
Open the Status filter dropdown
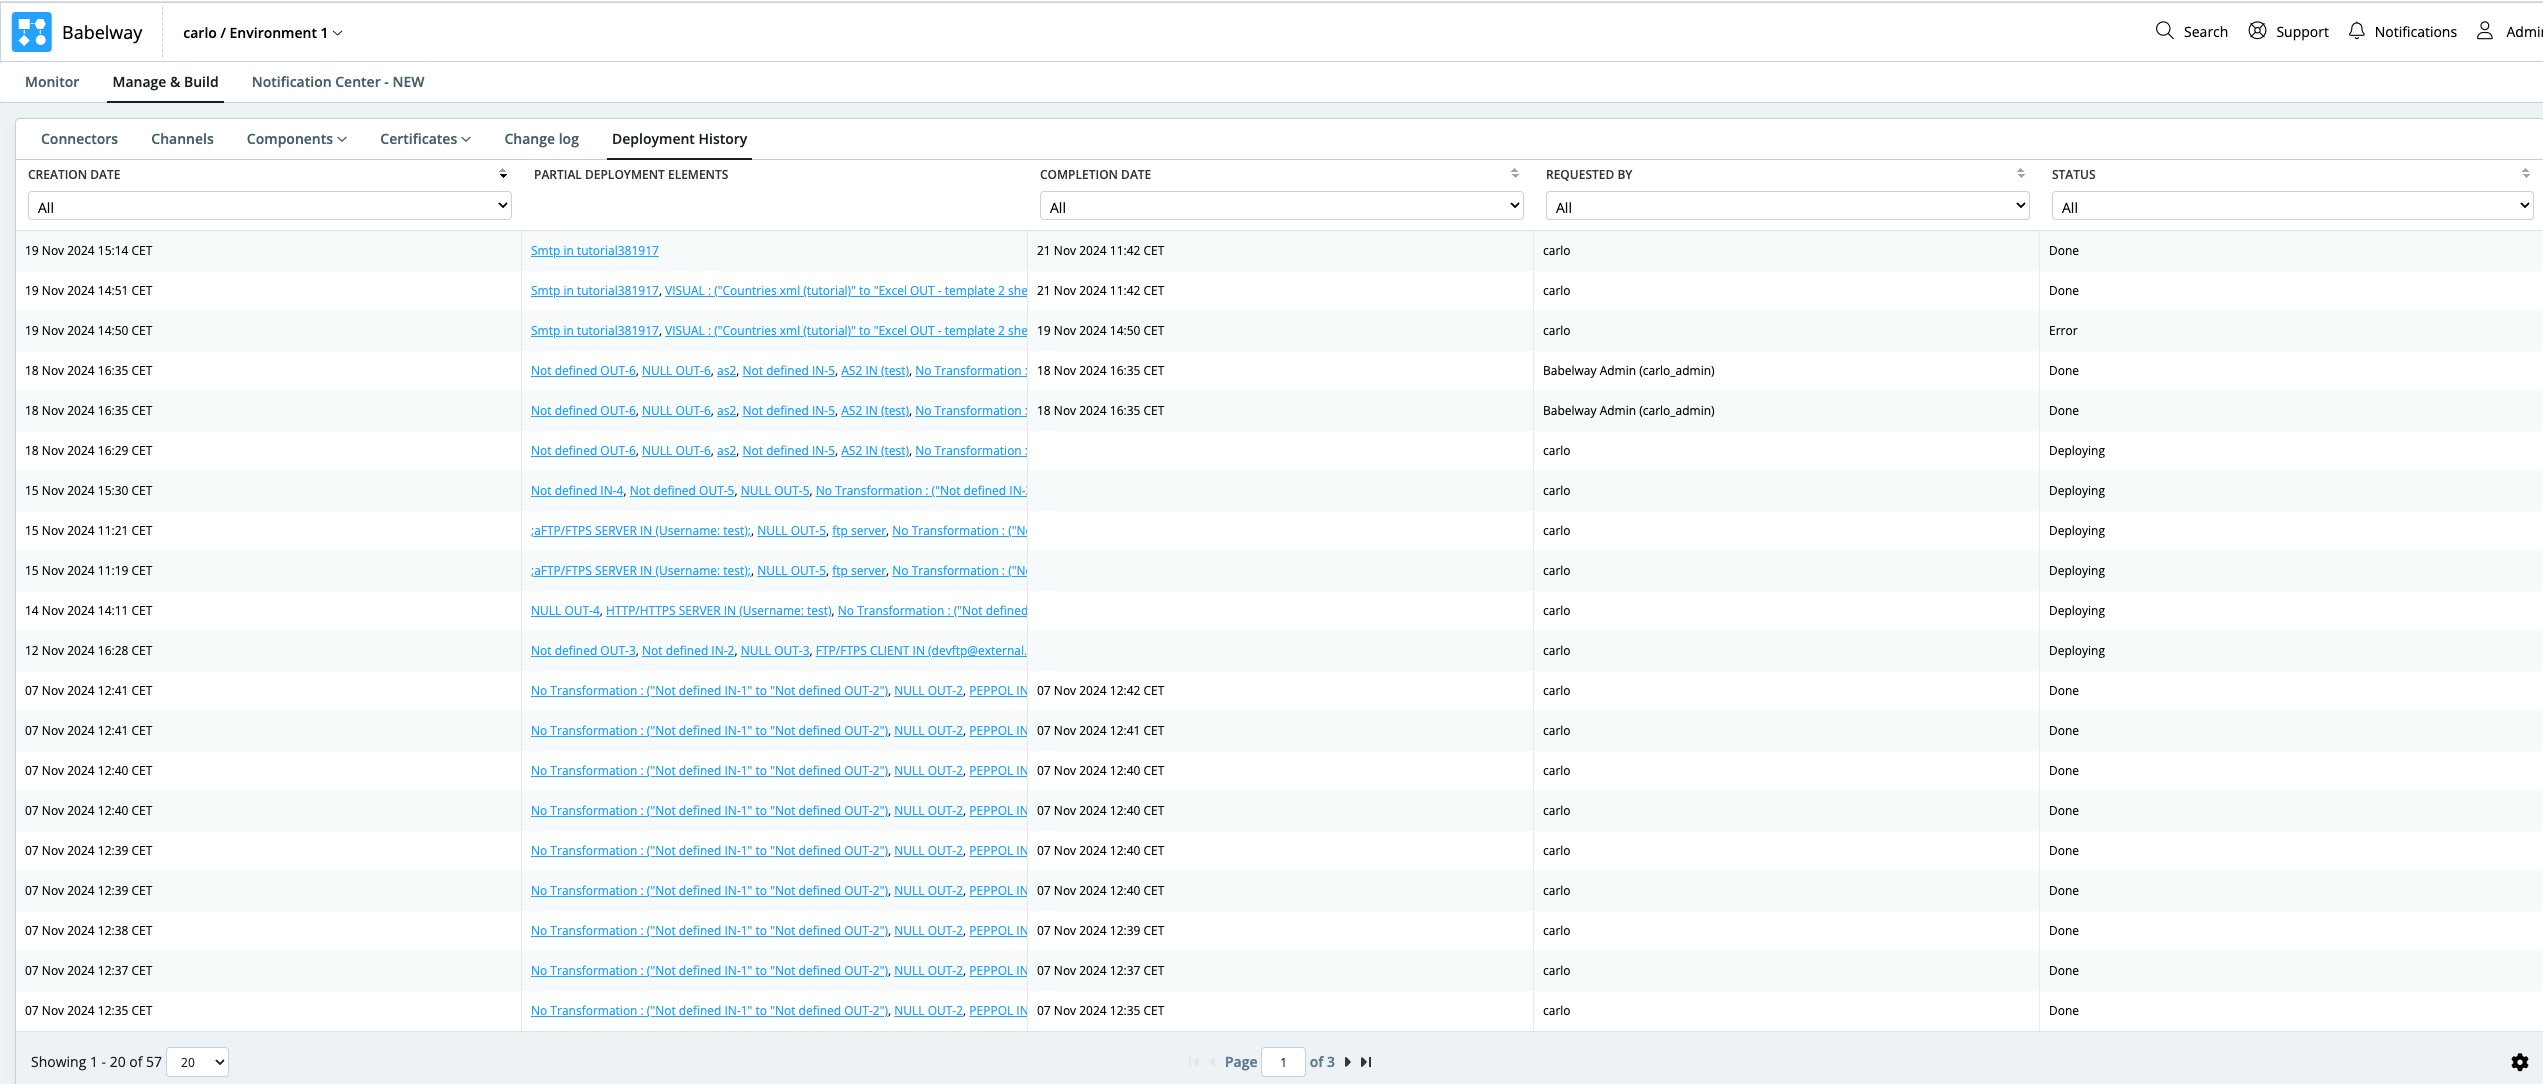(2290, 207)
